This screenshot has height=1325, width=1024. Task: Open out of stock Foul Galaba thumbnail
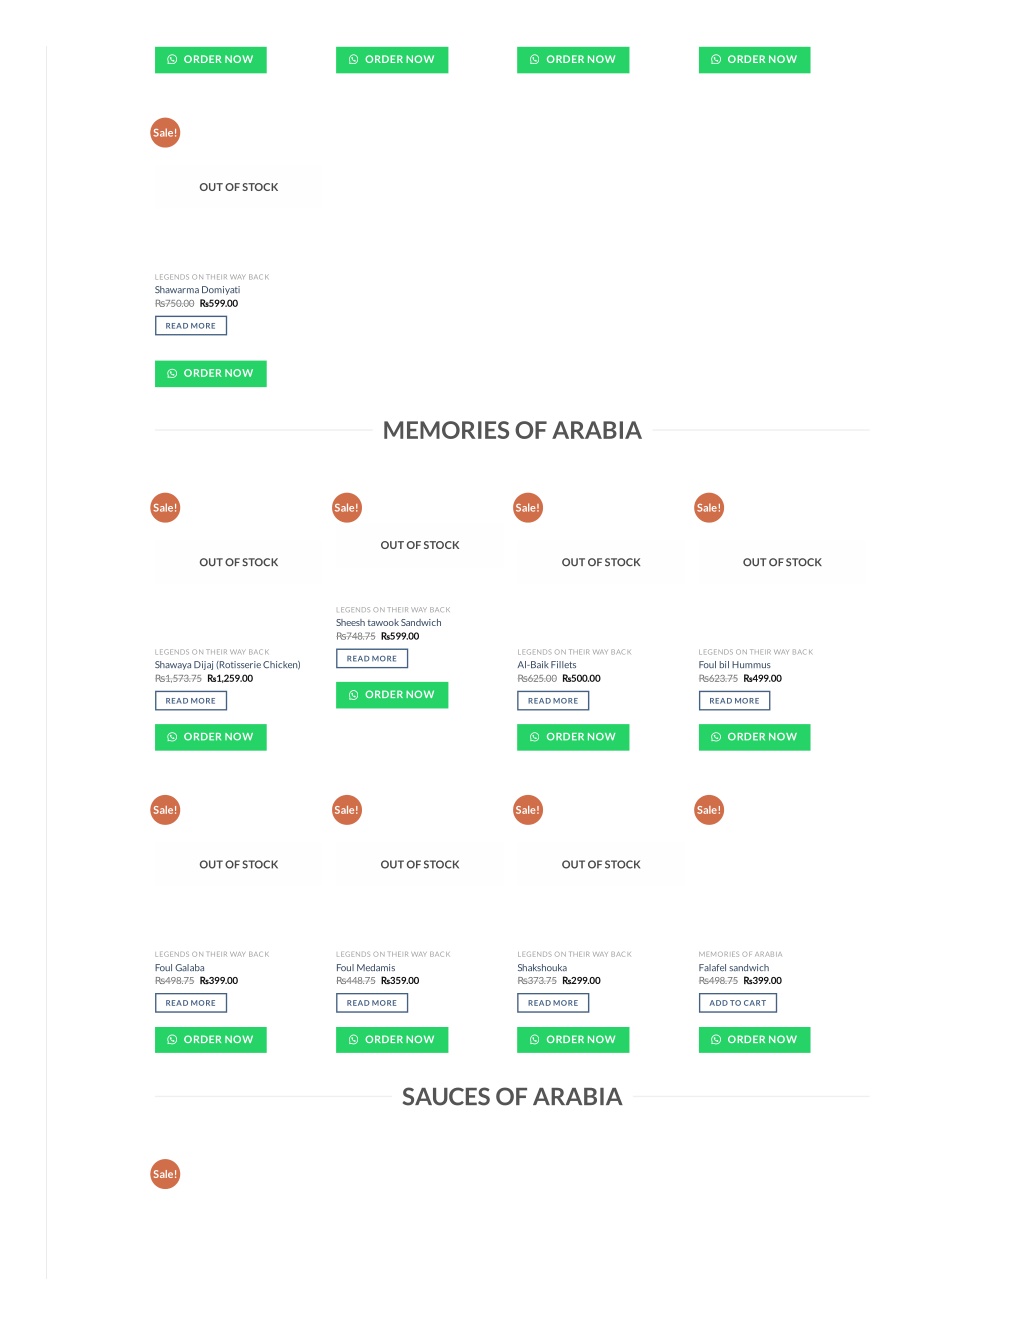[x=238, y=865]
